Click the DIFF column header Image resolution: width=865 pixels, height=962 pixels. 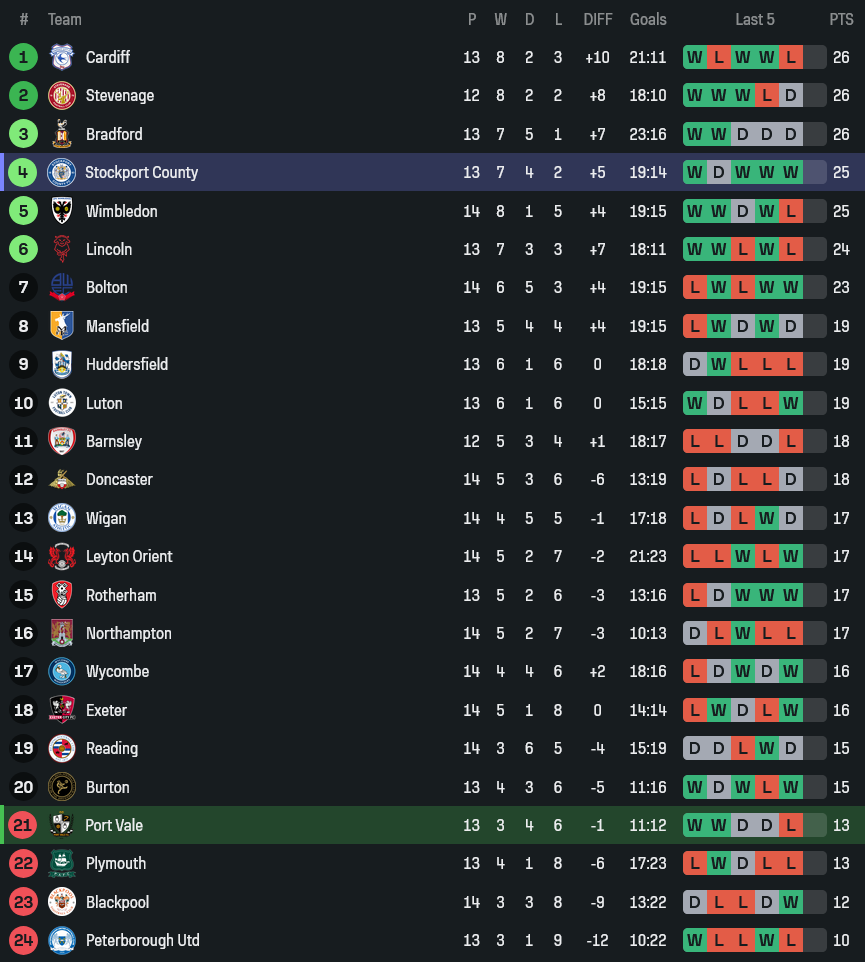(x=597, y=19)
